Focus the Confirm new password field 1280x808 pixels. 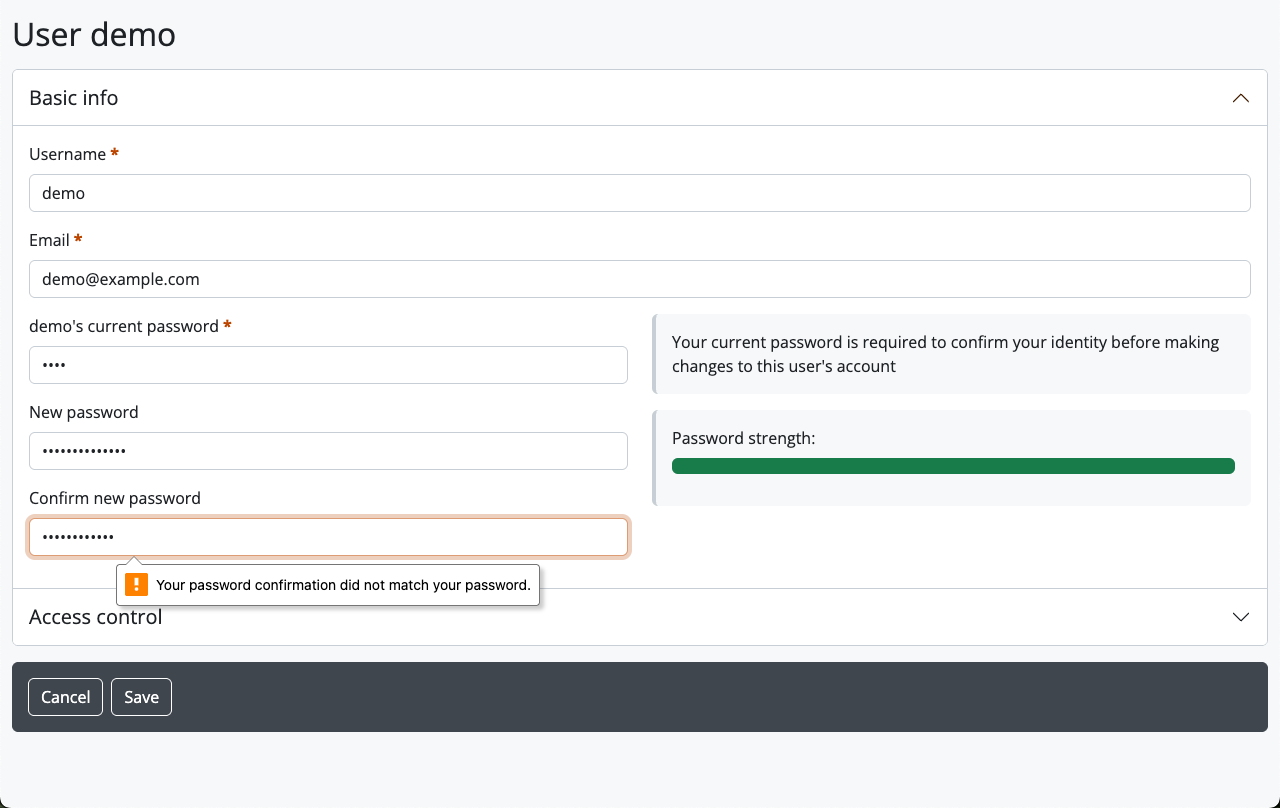[328, 537]
